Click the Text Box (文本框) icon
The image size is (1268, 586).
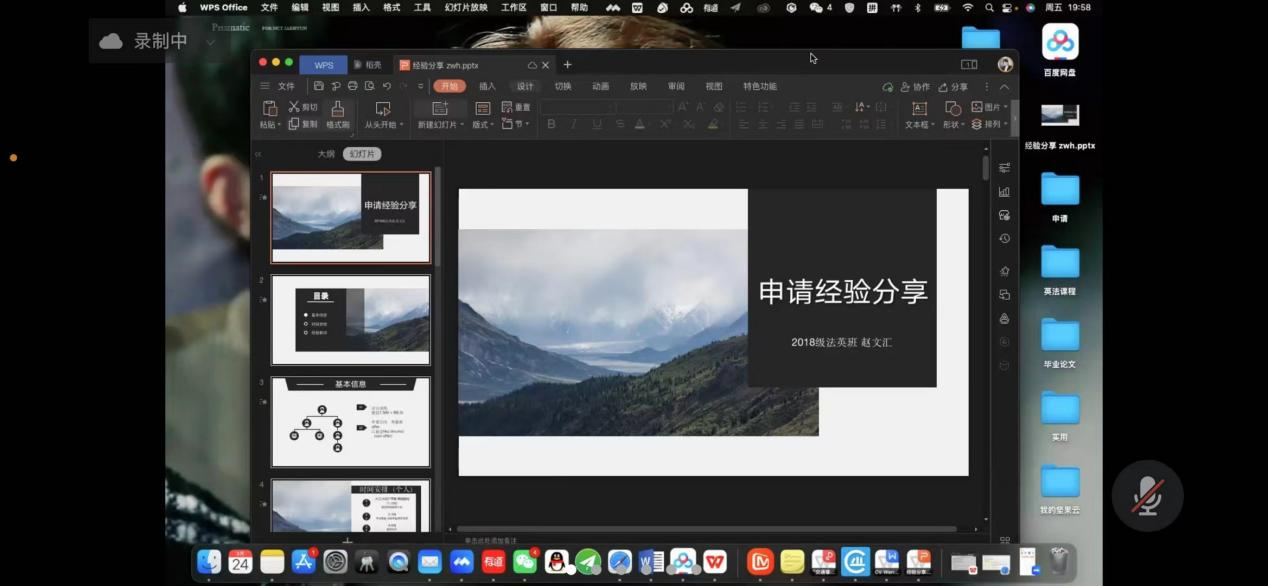point(919,108)
